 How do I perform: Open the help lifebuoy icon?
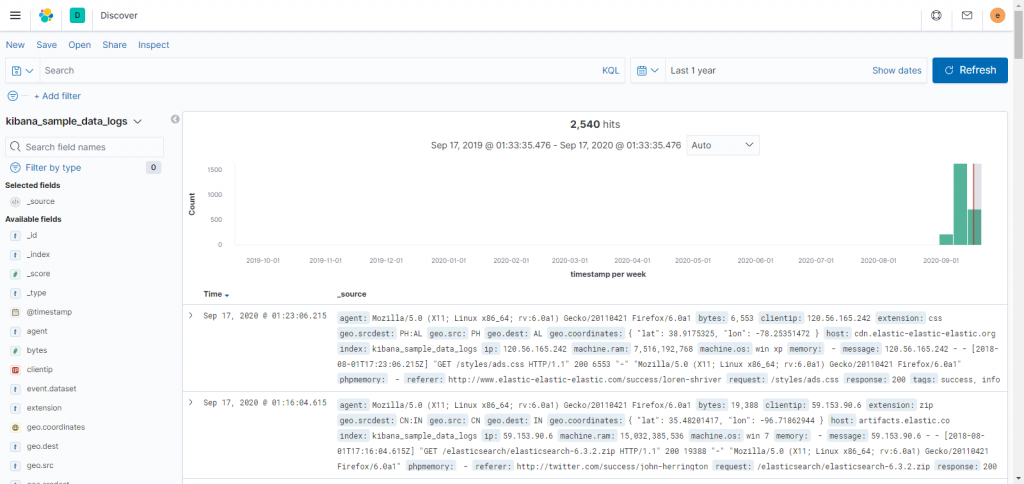click(936, 15)
